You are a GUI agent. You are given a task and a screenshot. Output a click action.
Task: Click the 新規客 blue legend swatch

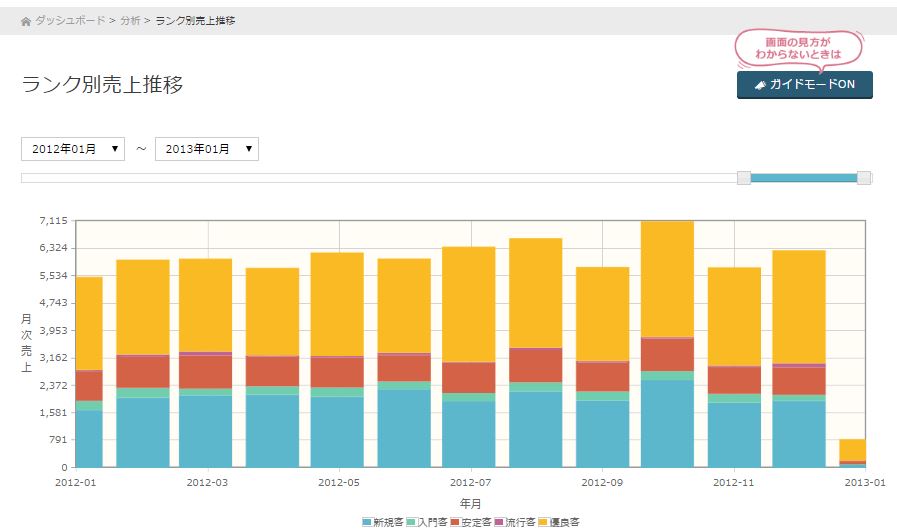coord(367,522)
